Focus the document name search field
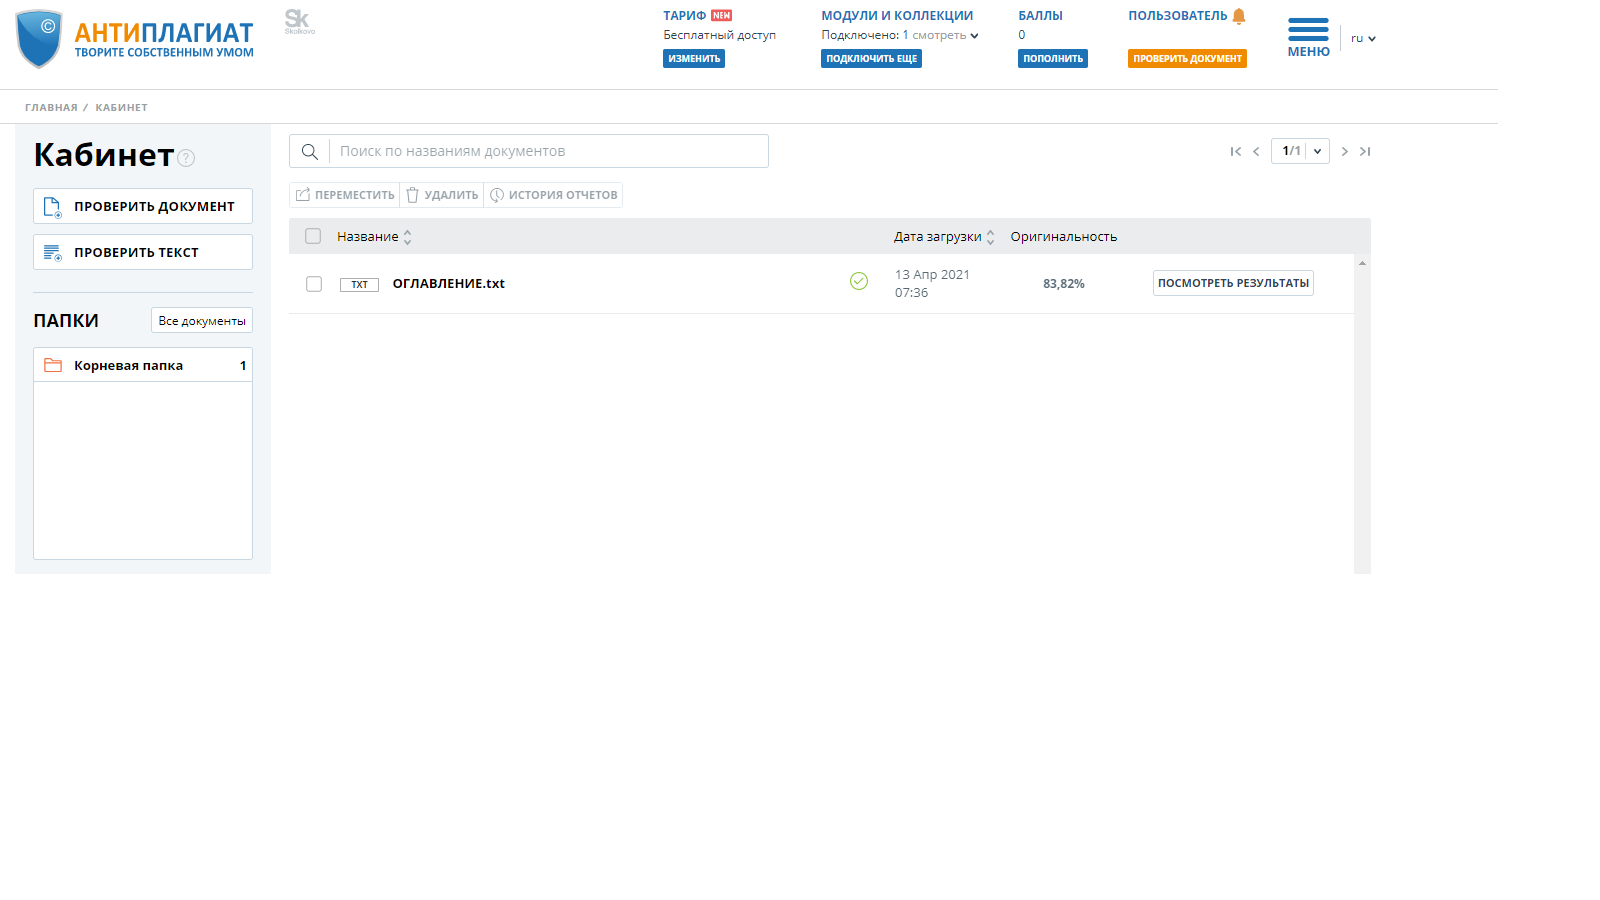This screenshot has height=900, width=1600. click(548, 152)
